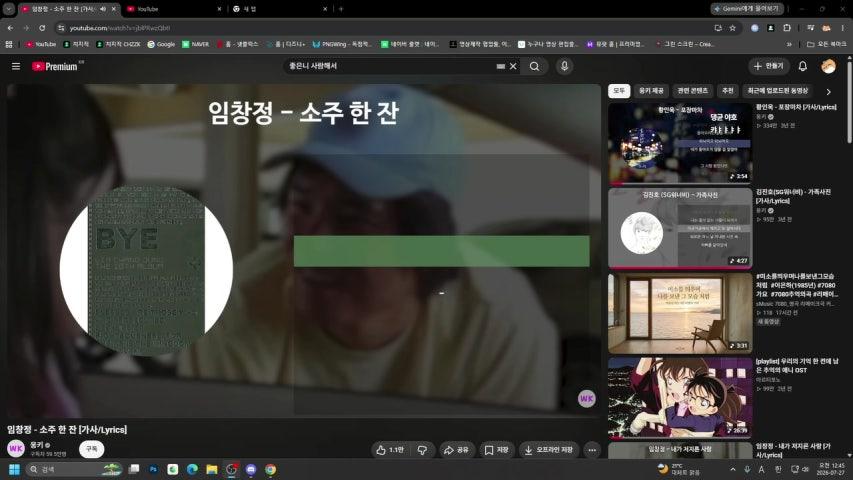The height and width of the screenshot is (480, 853).
Task: Open the Chrome three-dot menu
Action: click(842, 28)
